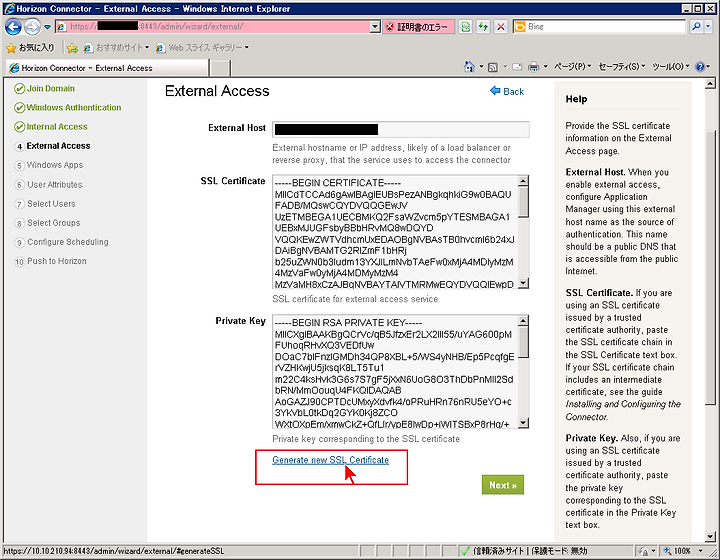Open a new blank tab
This screenshot has height=560, width=720.
[220, 68]
